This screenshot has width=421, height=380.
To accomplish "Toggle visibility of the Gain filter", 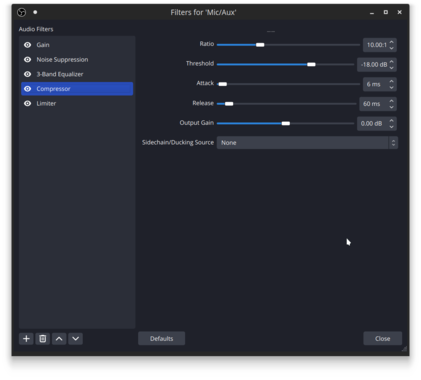I will (x=28, y=45).
